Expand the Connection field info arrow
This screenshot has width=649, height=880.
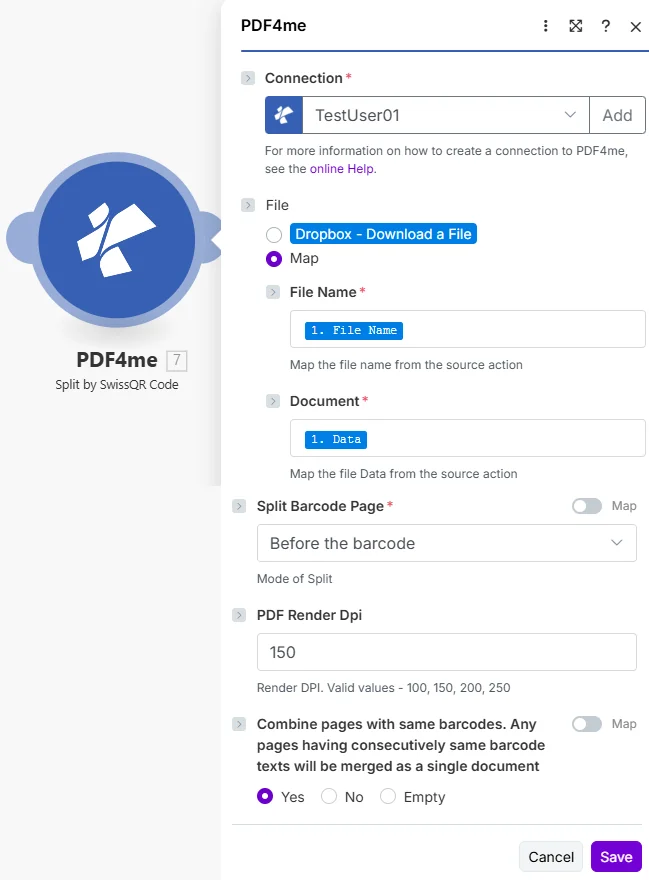248,78
